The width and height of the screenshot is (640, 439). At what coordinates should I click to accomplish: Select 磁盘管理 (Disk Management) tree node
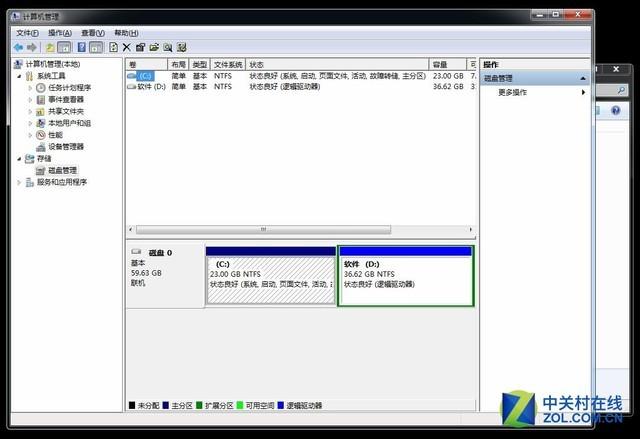tap(62, 170)
